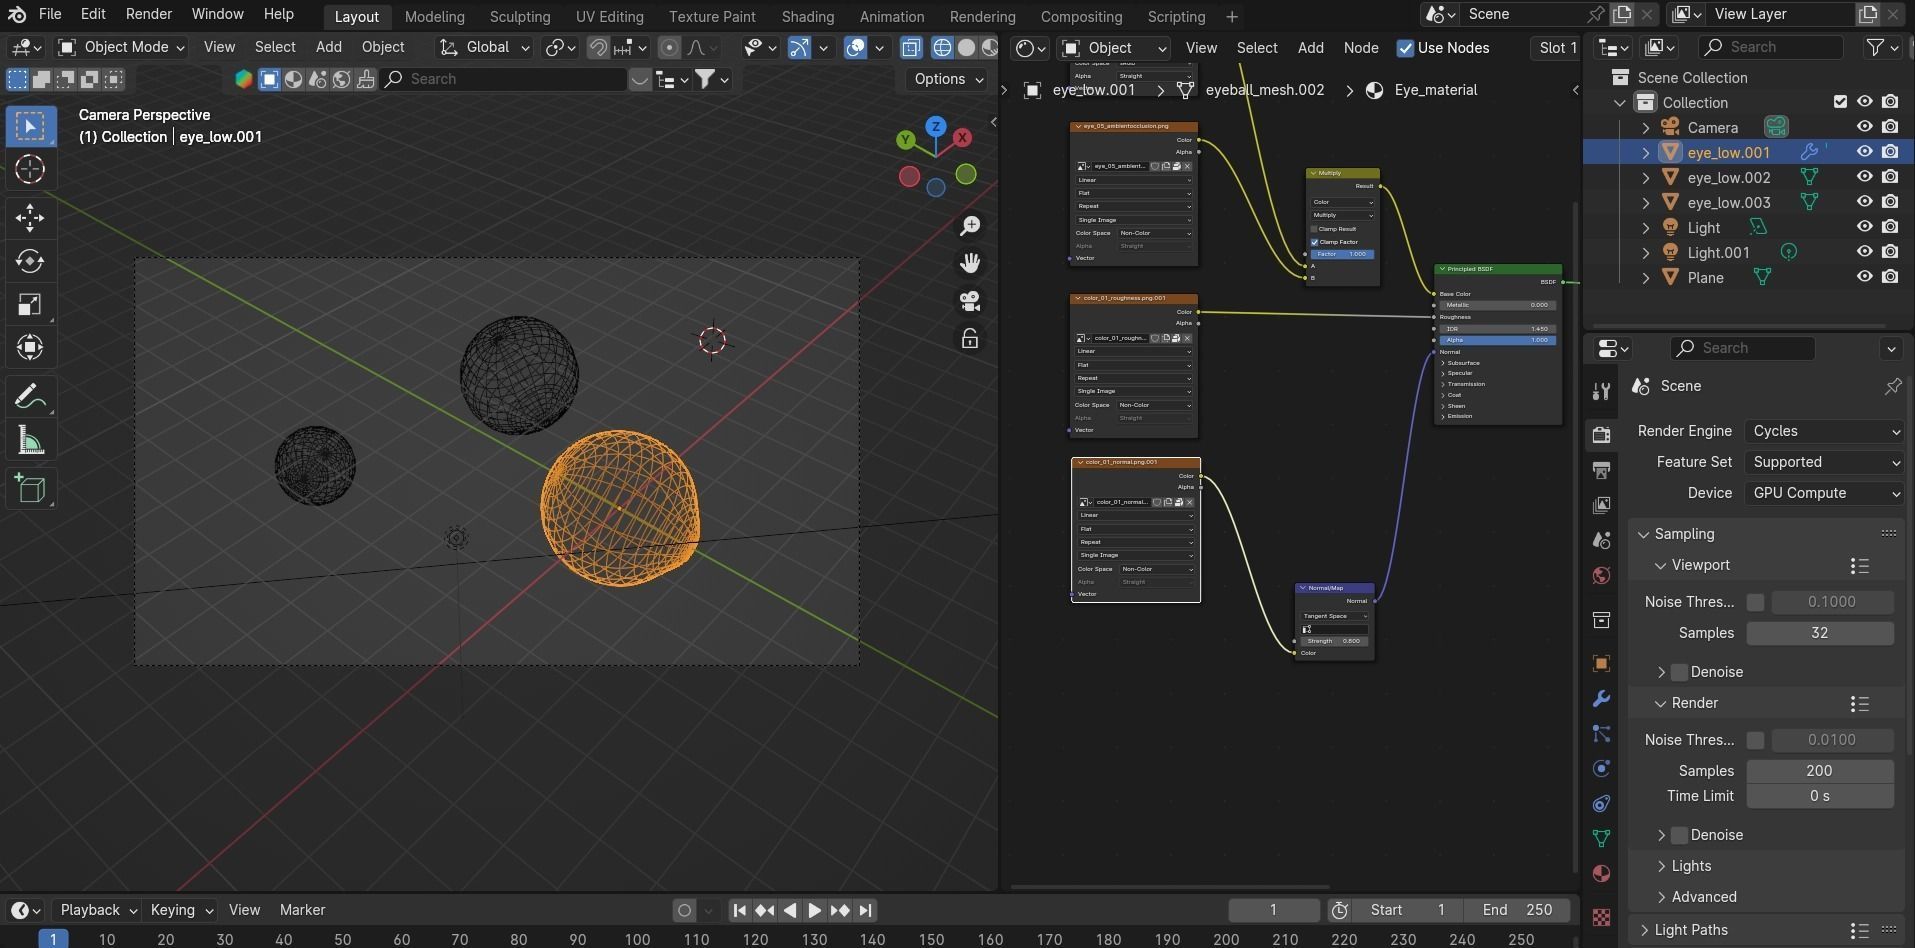Open the Modifiers properties tab
This screenshot has width=1915, height=948.
(x=1601, y=699)
